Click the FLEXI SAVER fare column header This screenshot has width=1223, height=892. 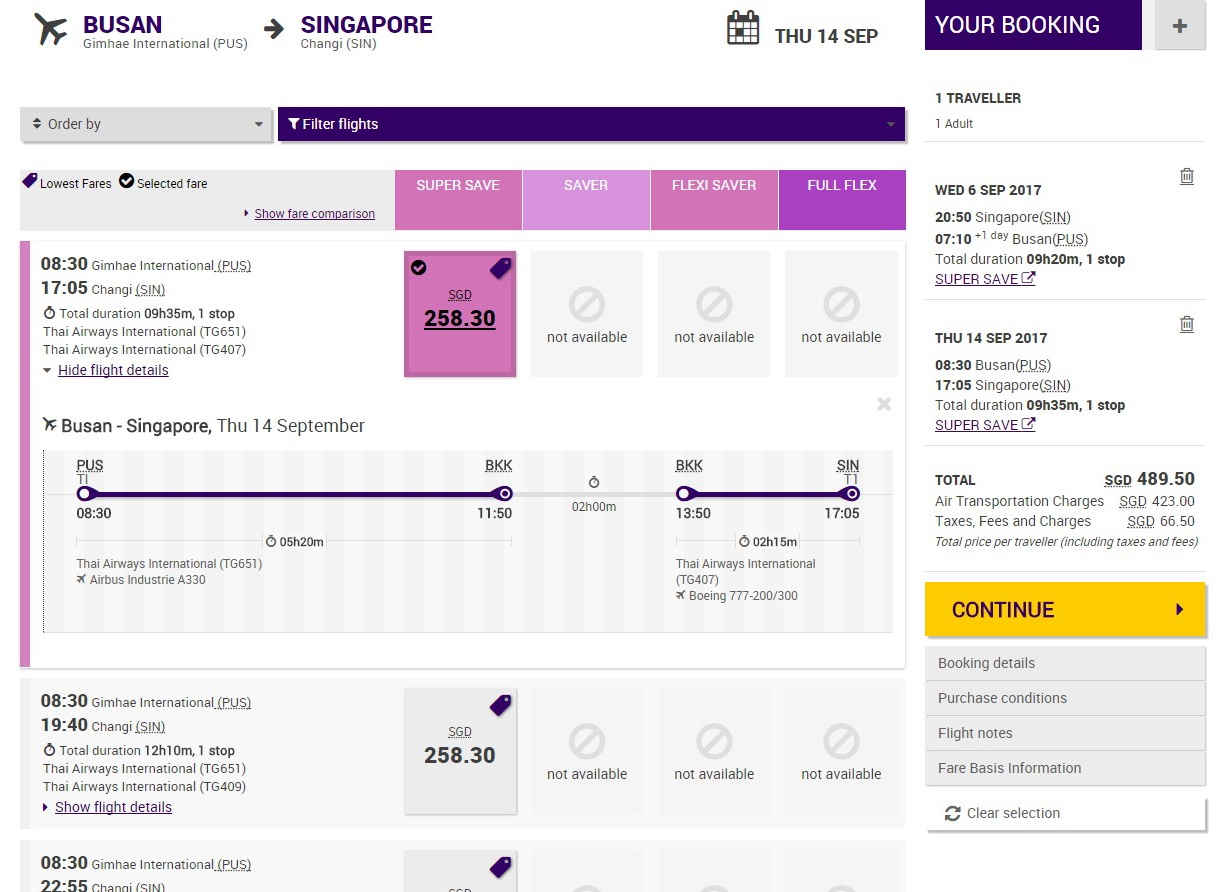pyautogui.click(x=714, y=200)
